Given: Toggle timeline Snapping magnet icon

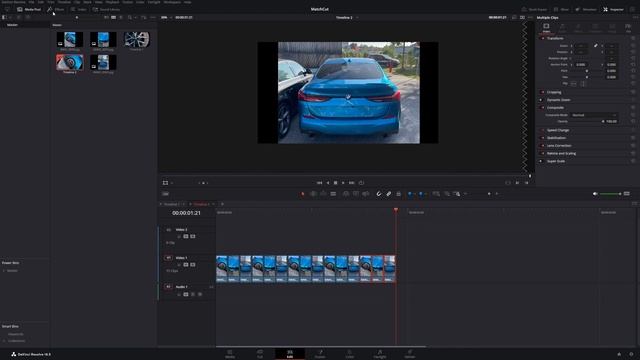Looking at the screenshot, I should (x=378, y=194).
